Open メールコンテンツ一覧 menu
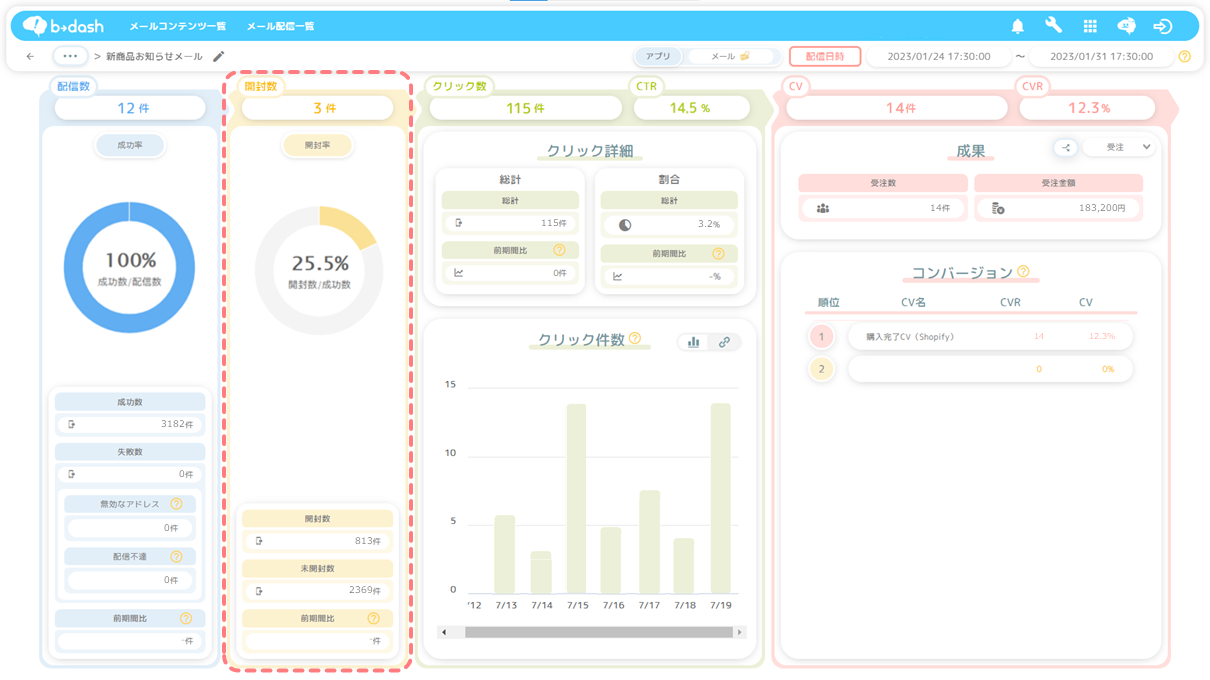The height and width of the screenshot is (680, 1210). click(x=178, y=26)
